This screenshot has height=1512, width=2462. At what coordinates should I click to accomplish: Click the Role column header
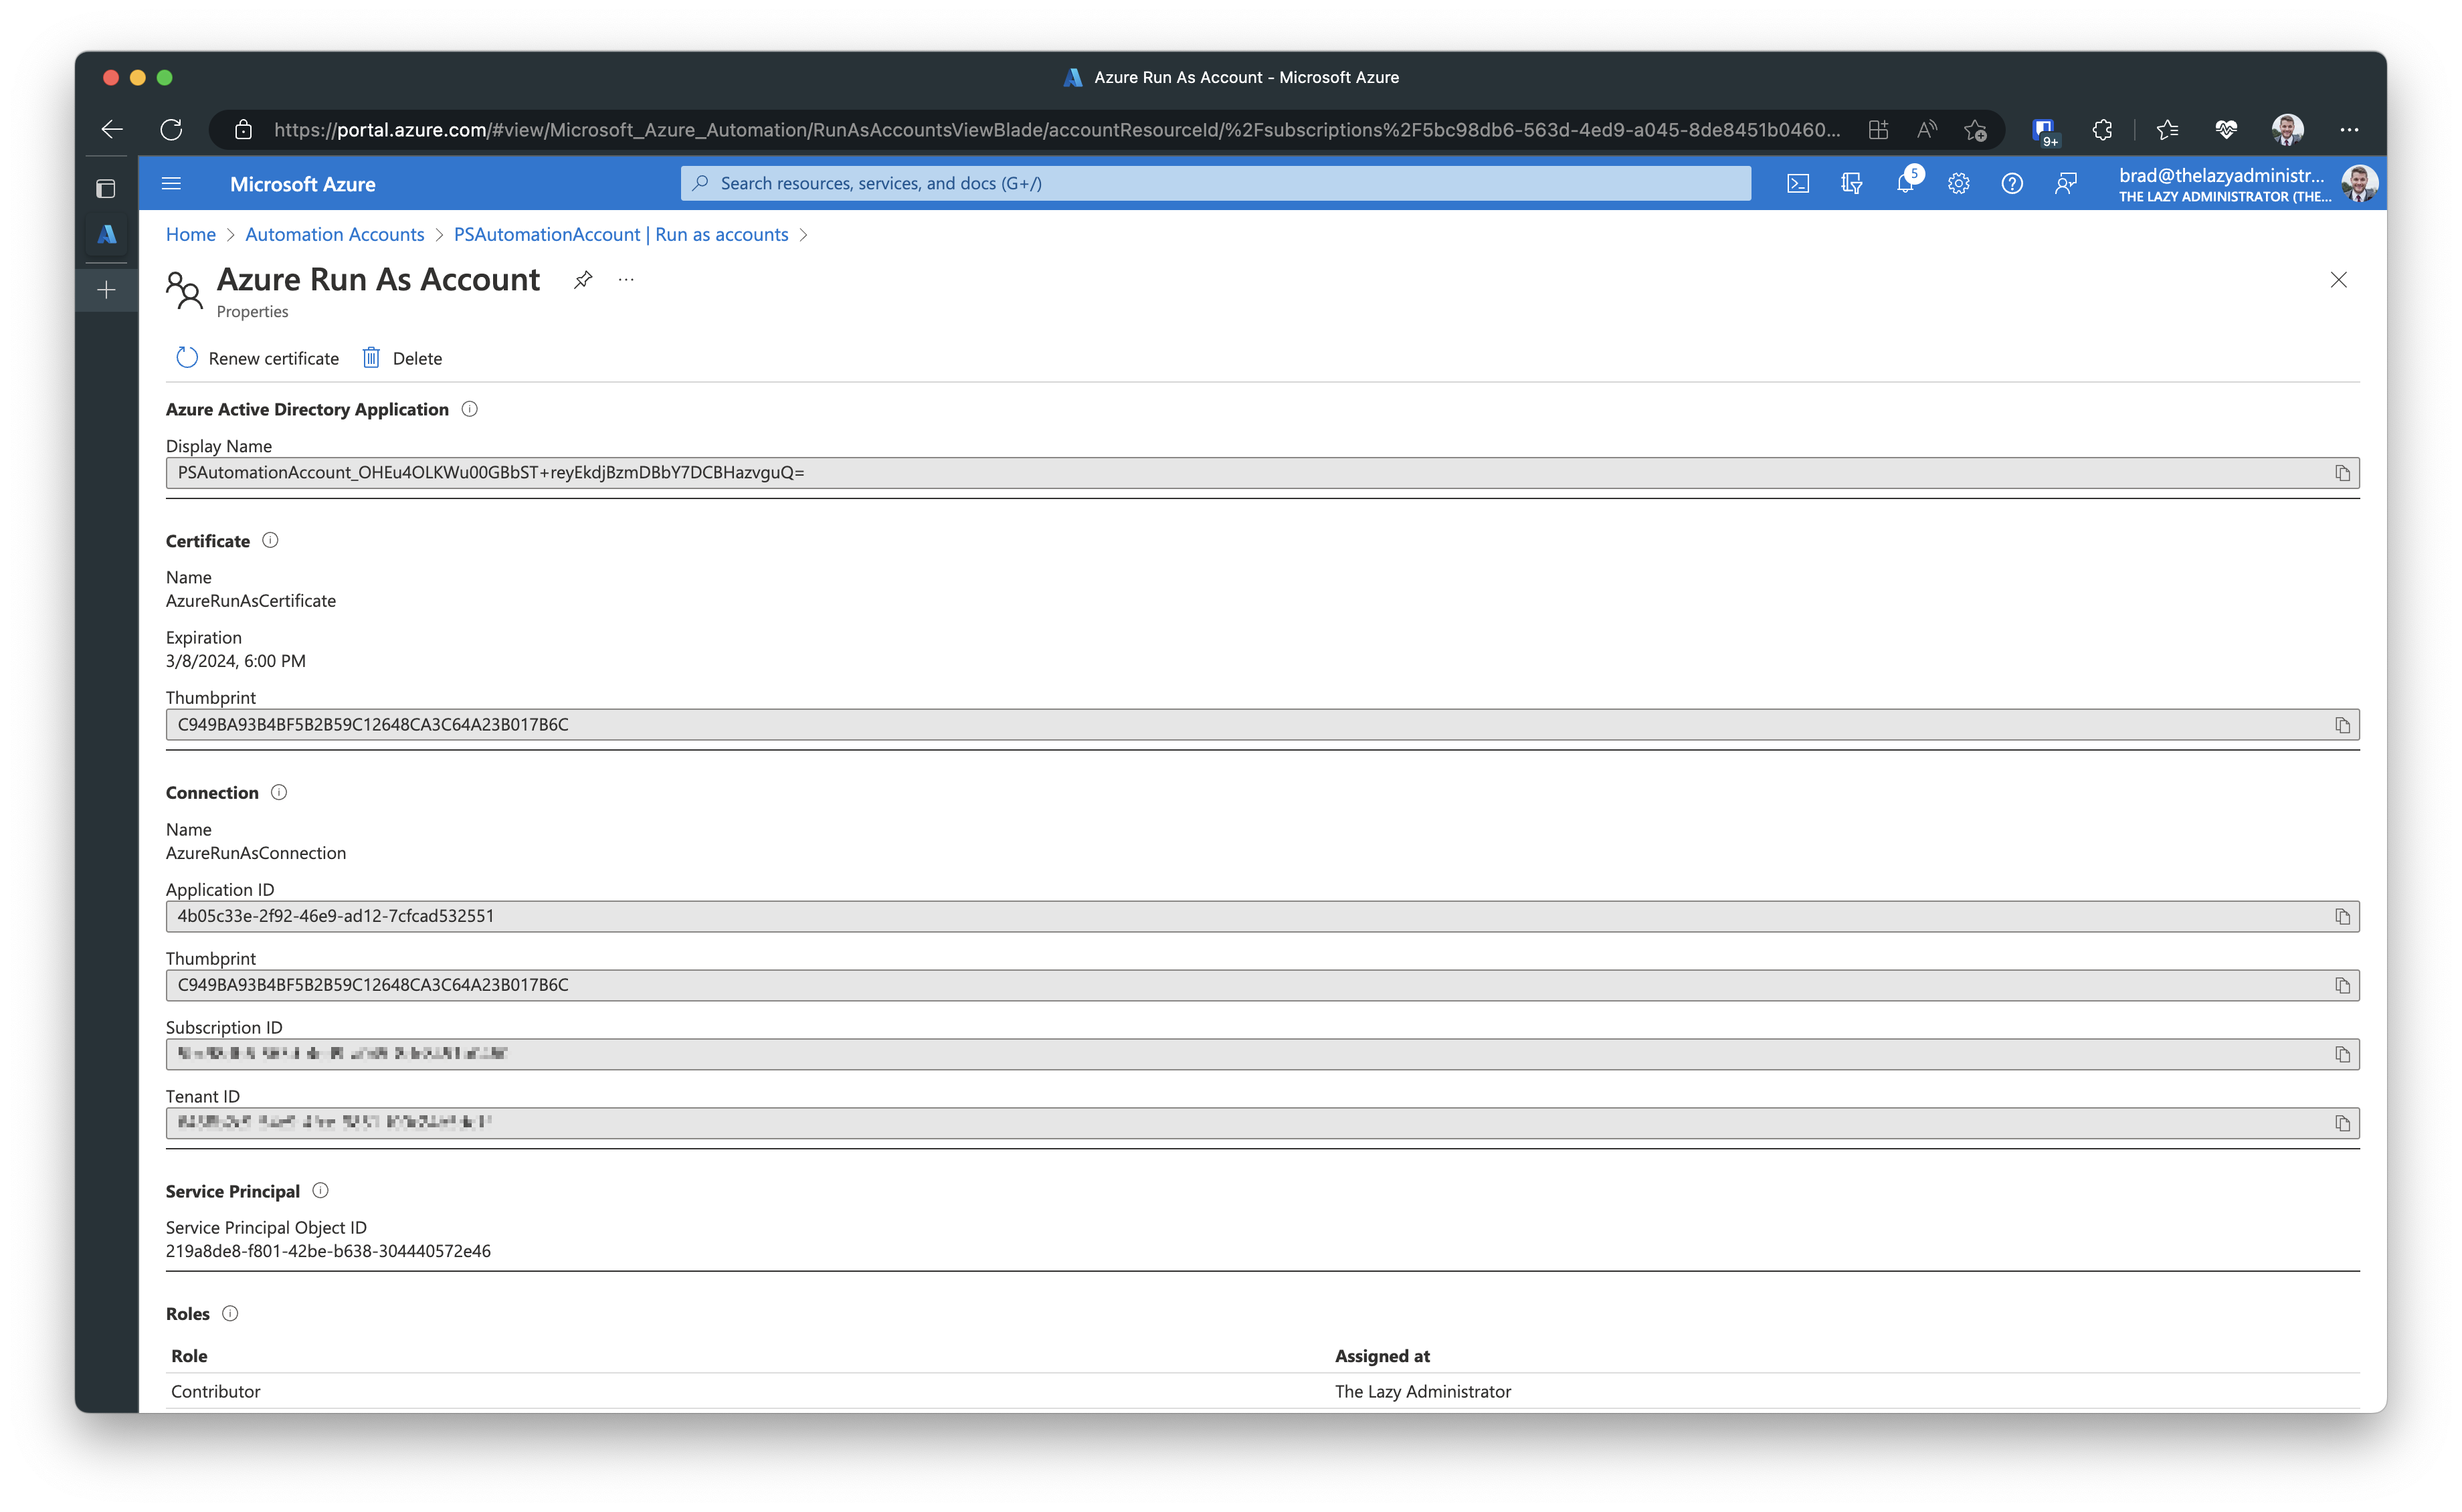coord(189,1356)
